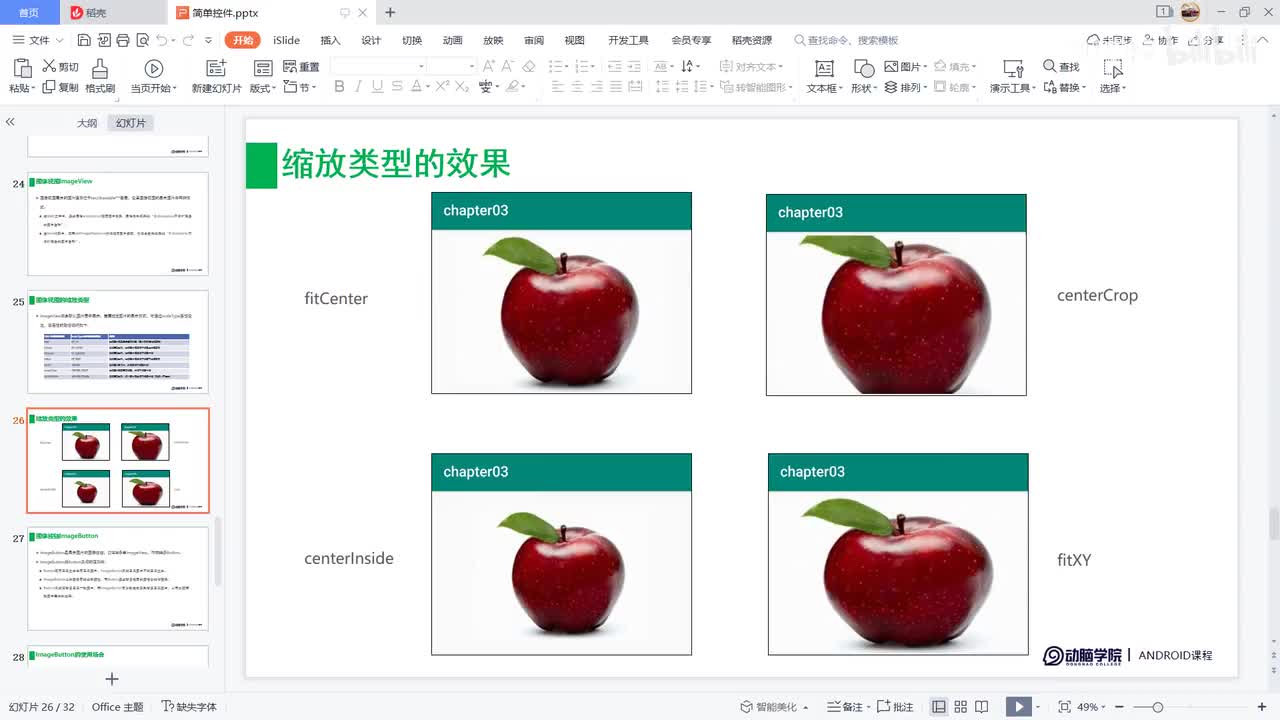Image resolution: width=1280 pixels, height=720 pixels.
Task: Open the zoom percentage 49% dropdown
Action: coord(1104,707)
